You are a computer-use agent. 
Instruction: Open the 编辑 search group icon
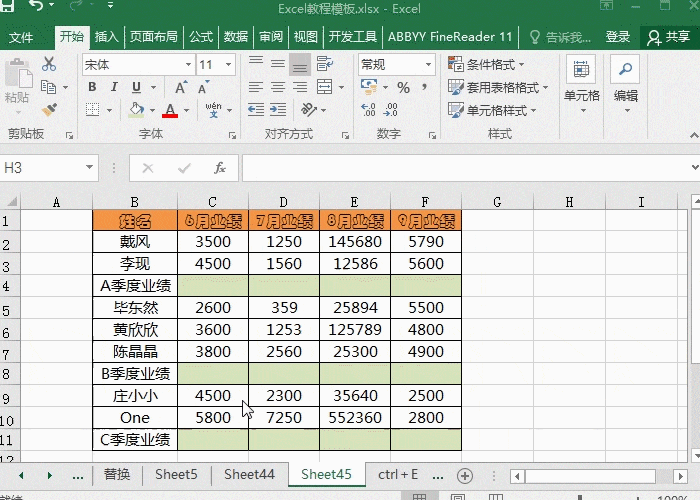(x=626, y=80)
